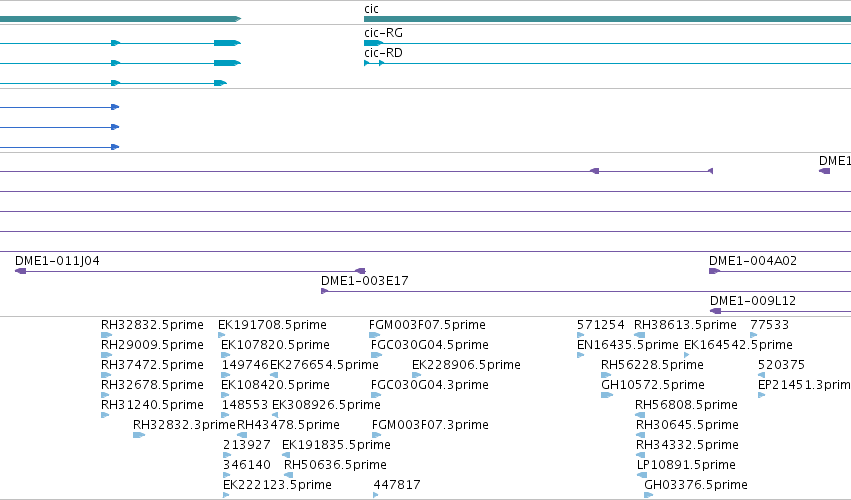Click the RH38613.5prime EST label
The width and height of the screenshot is (851, 500).
685,325
